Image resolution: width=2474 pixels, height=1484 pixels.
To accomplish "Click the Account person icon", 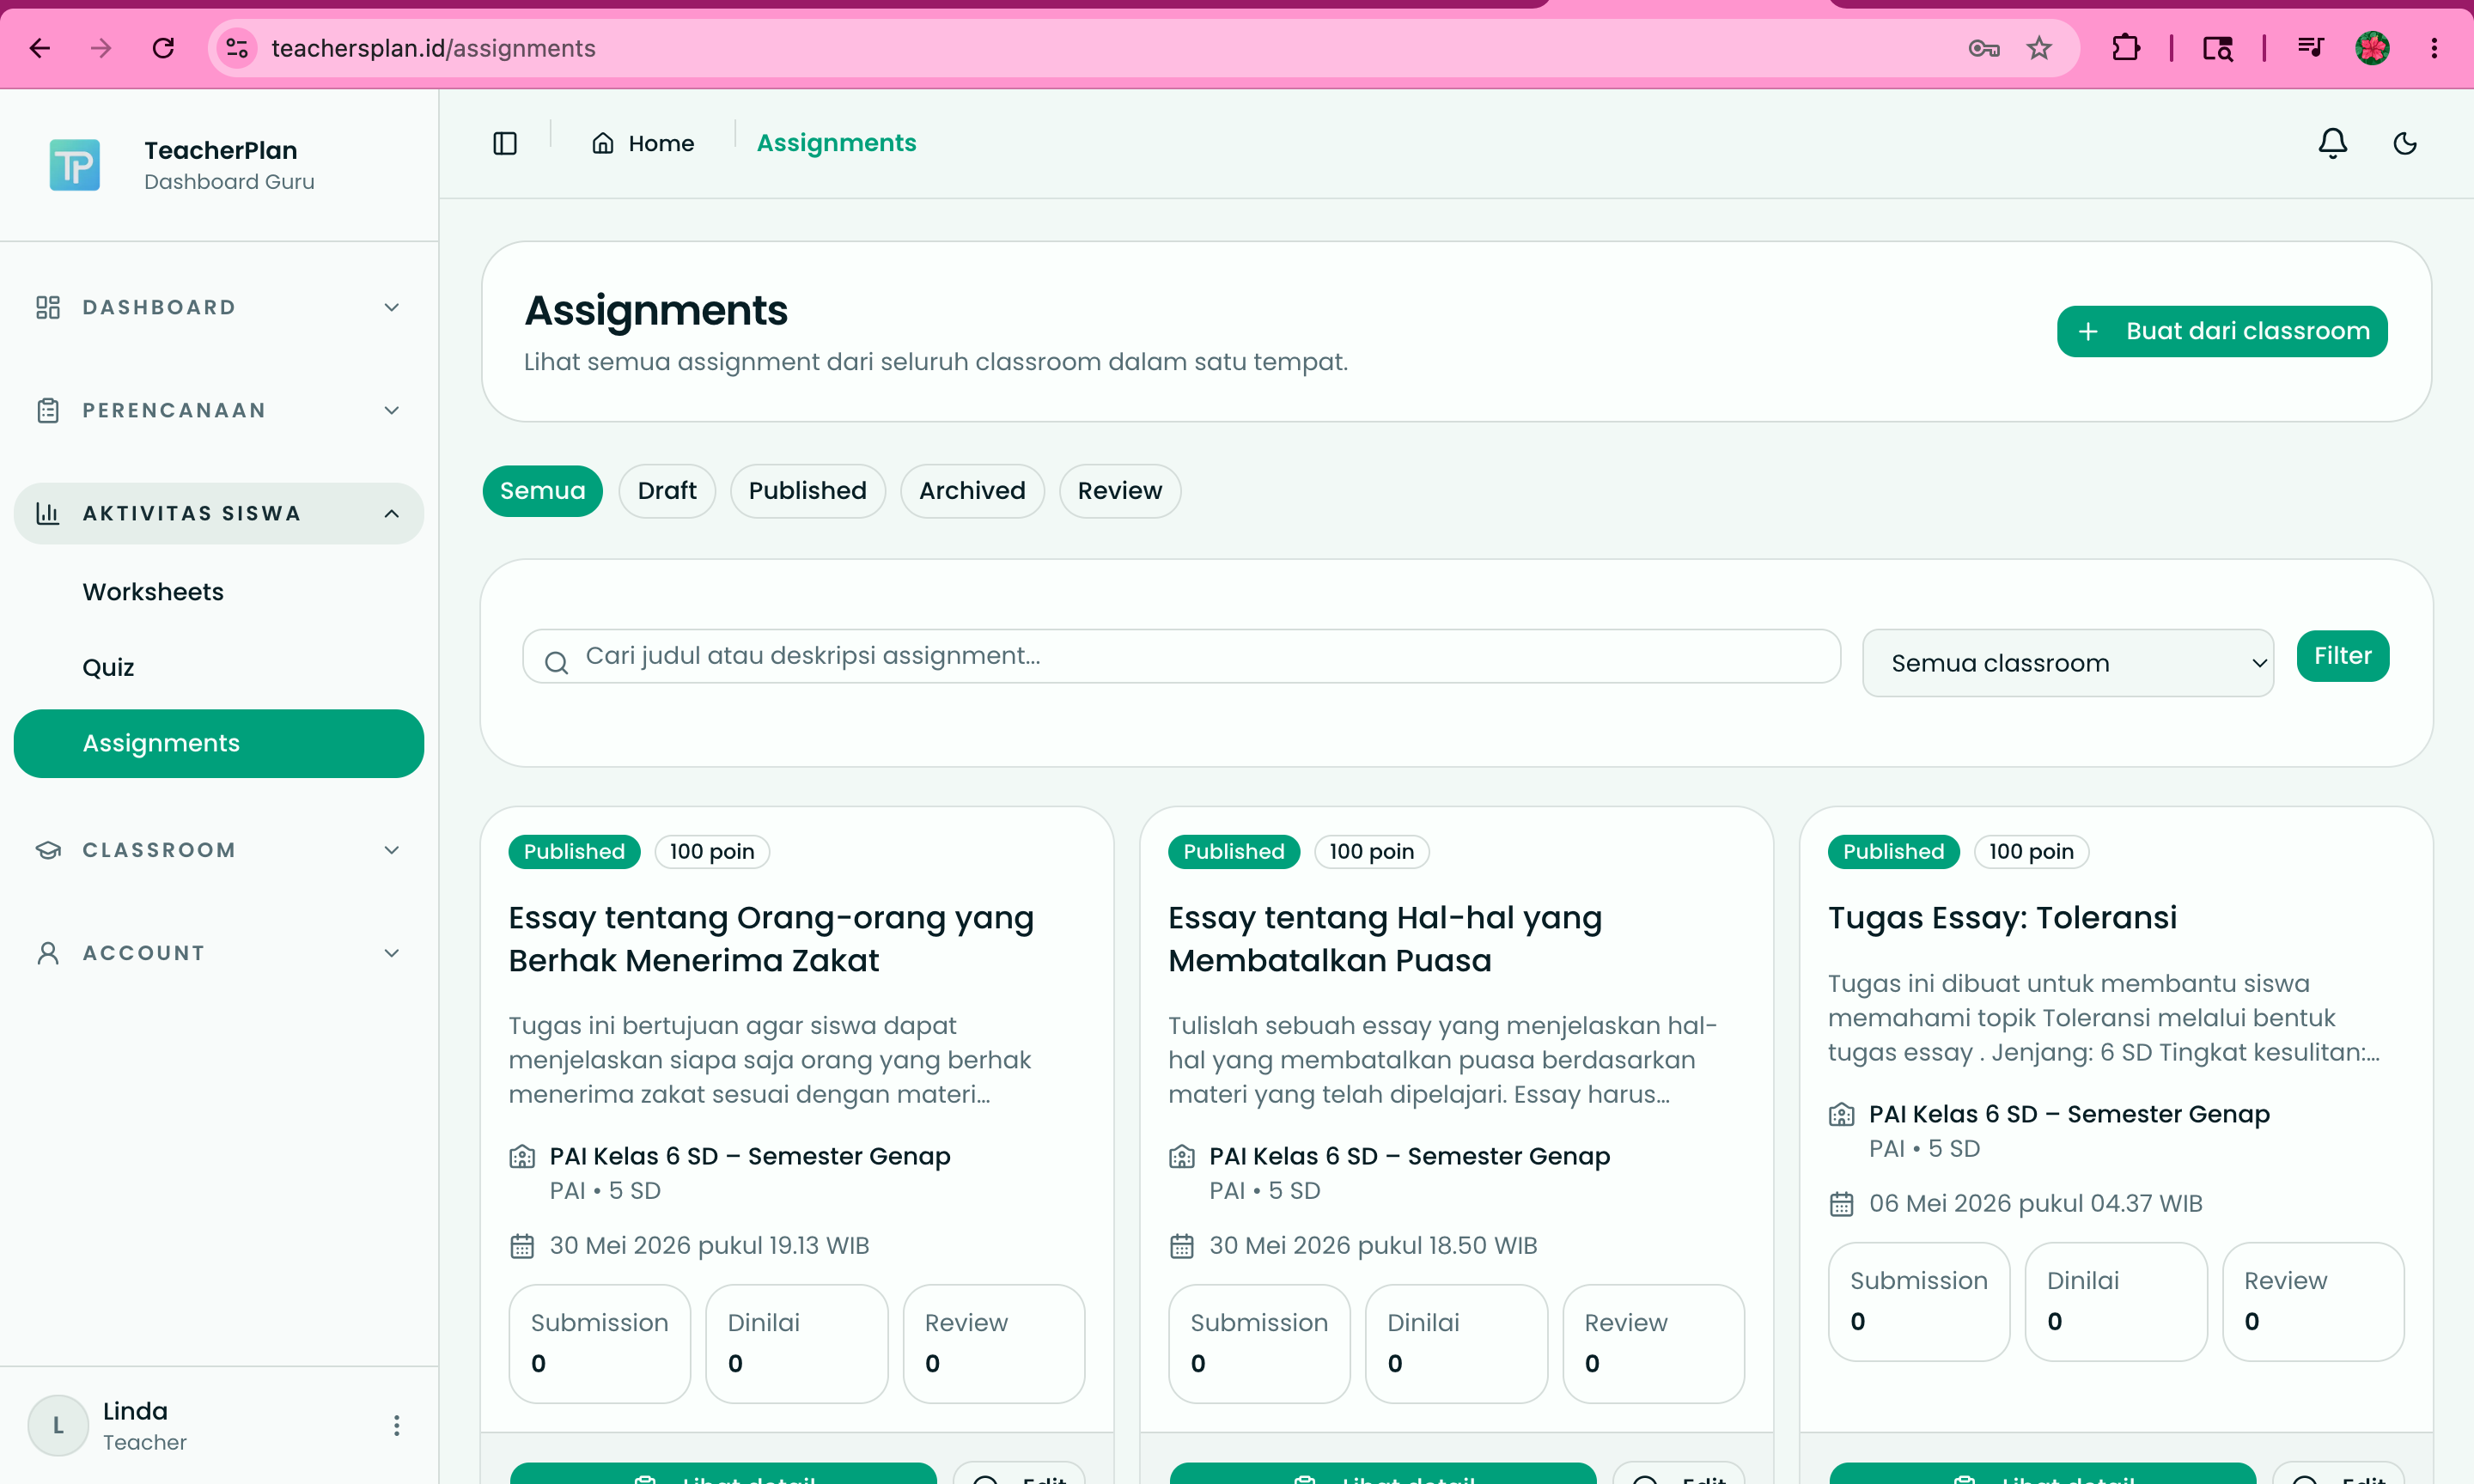I will coord(48,953).
